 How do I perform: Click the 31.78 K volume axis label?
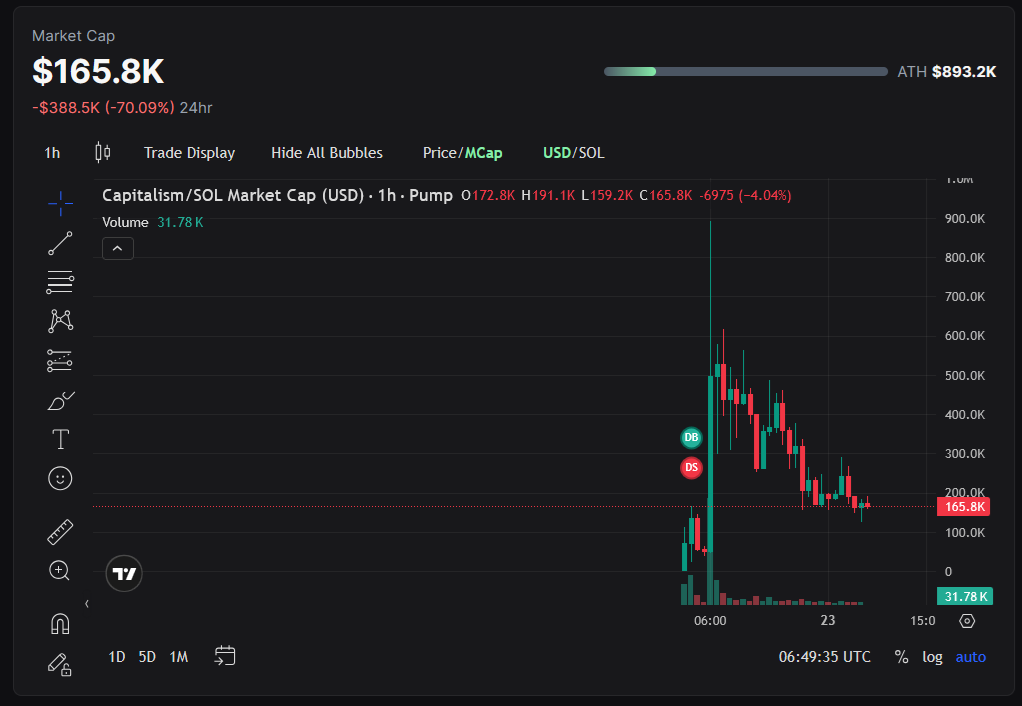(965, 596)
